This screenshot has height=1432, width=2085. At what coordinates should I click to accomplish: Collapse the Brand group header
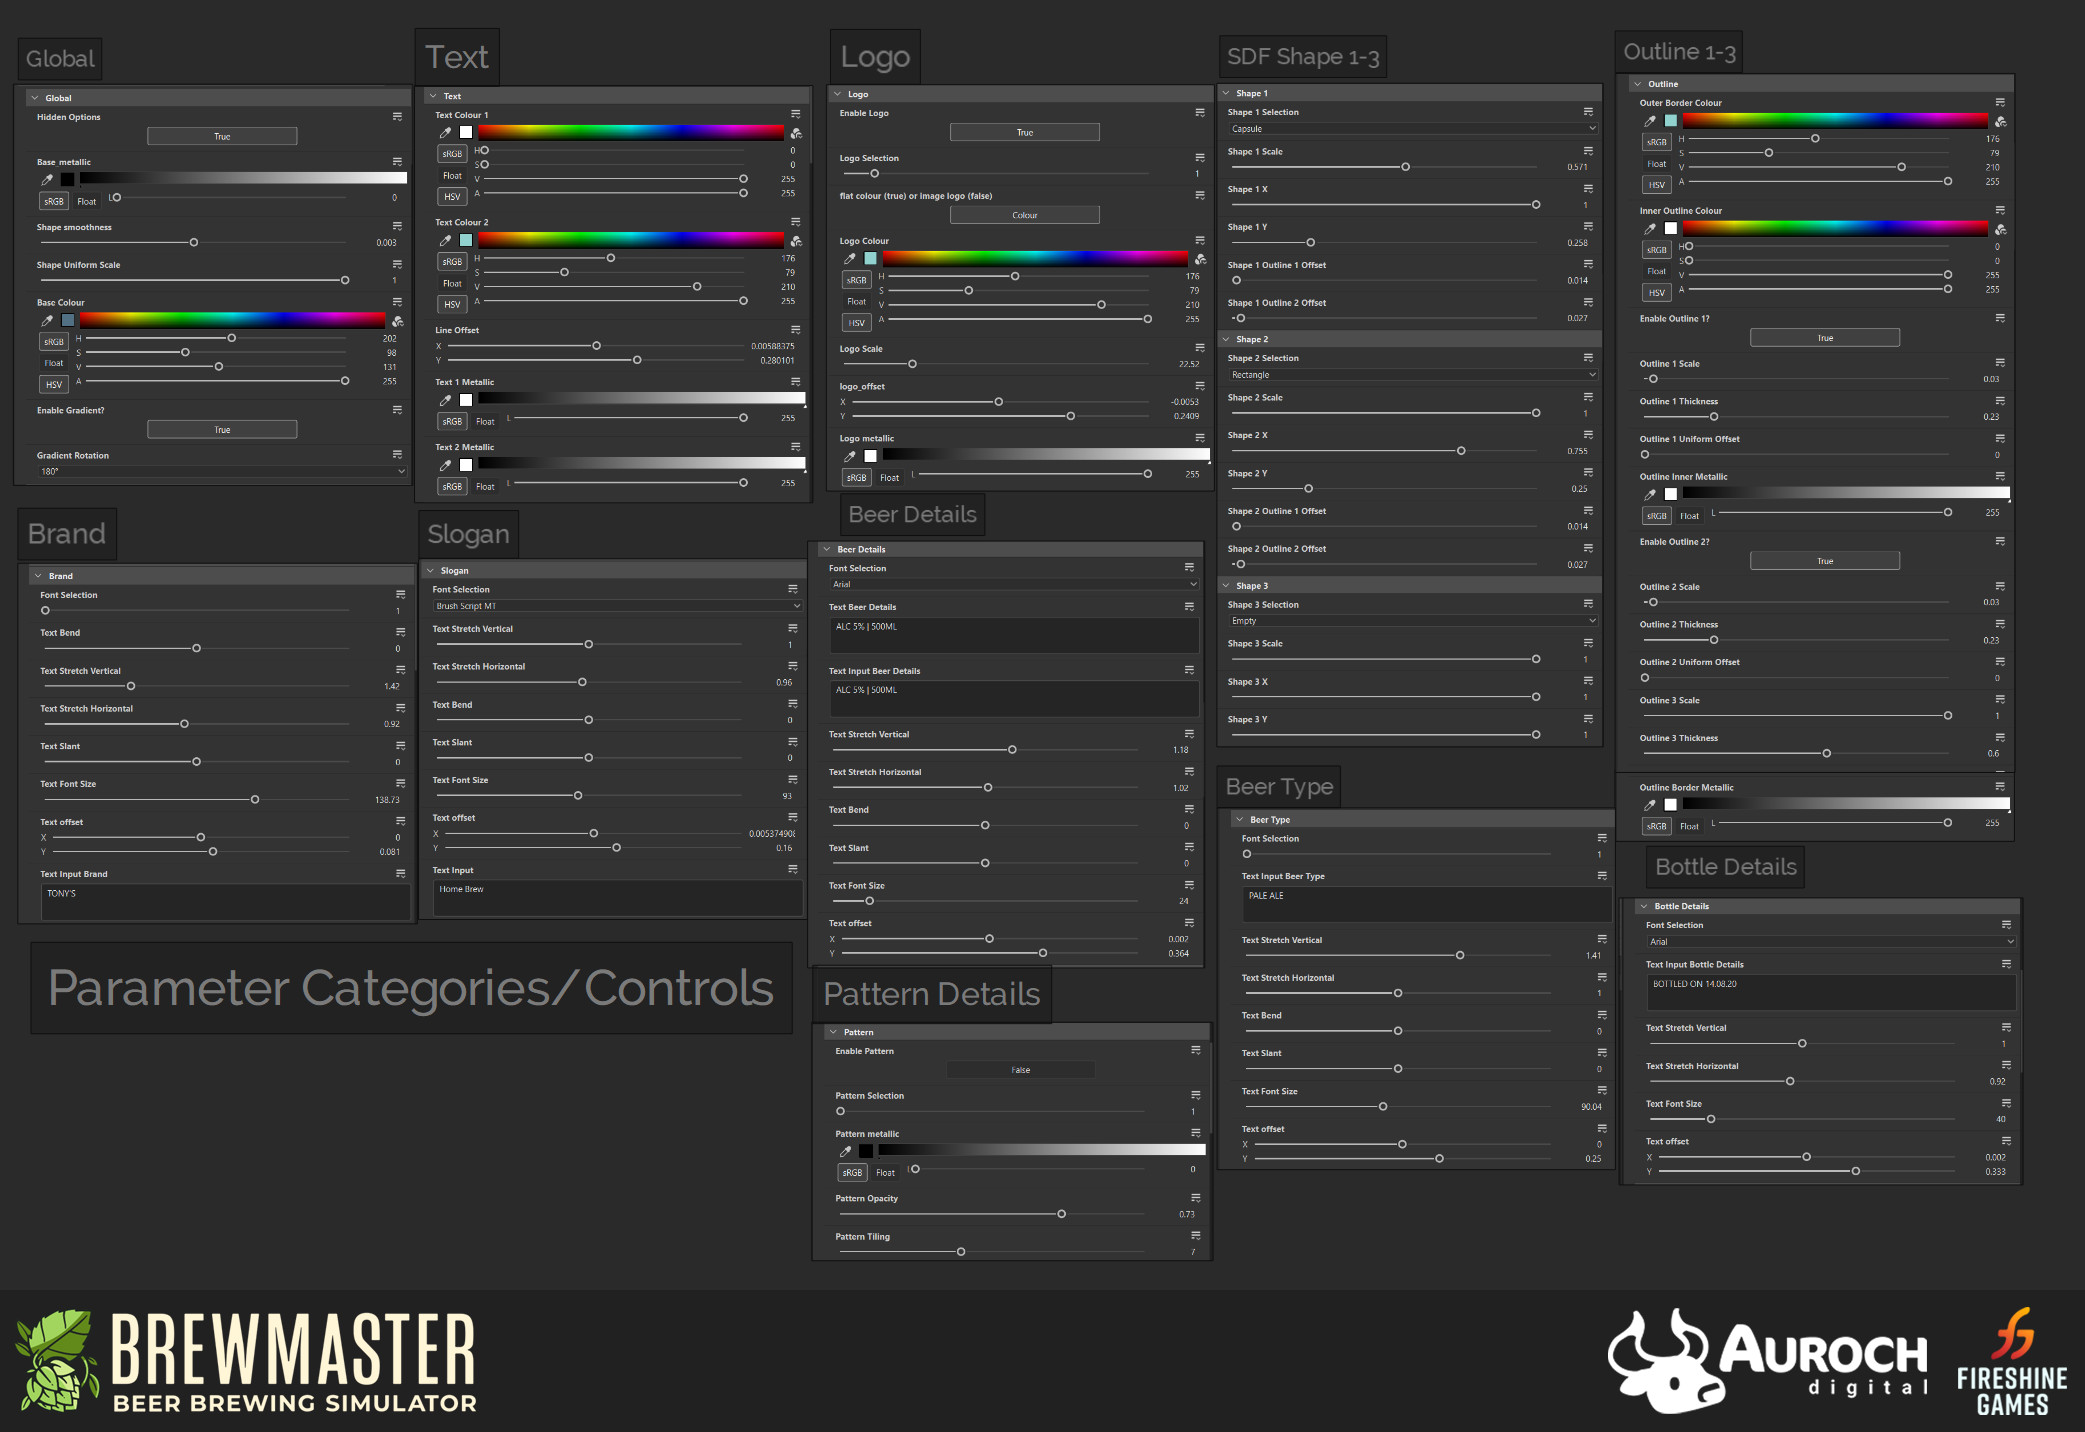tap(38, 576)
